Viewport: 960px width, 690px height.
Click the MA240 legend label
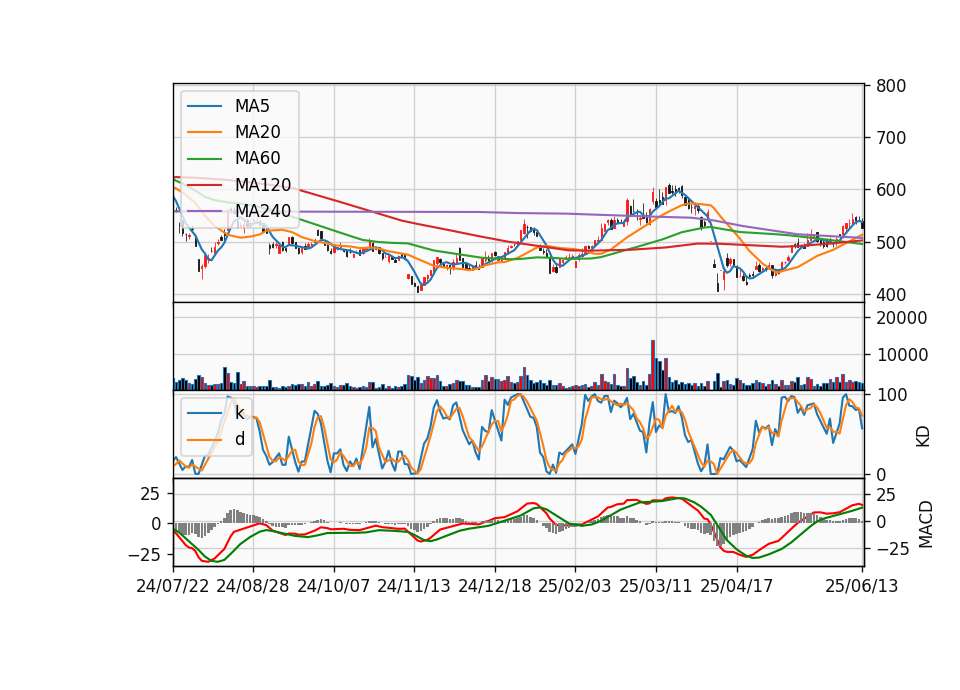pos(263,211)
